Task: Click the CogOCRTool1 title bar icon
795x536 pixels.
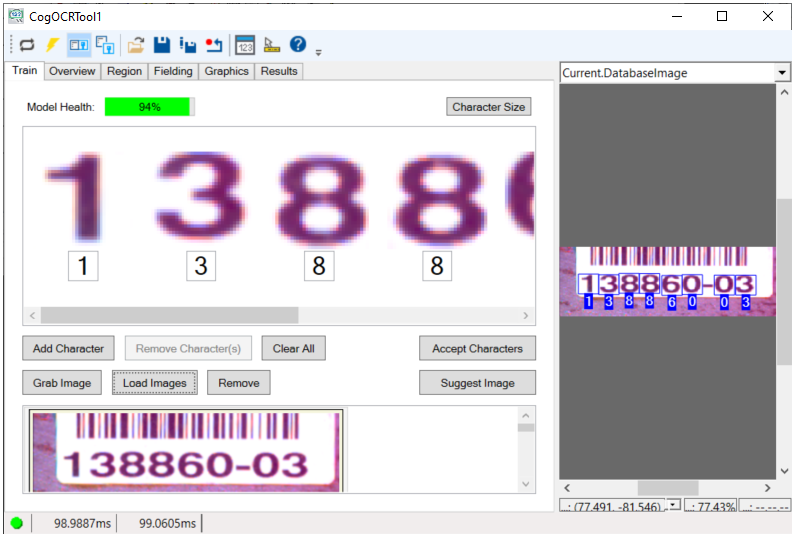Action: (16, 16)
